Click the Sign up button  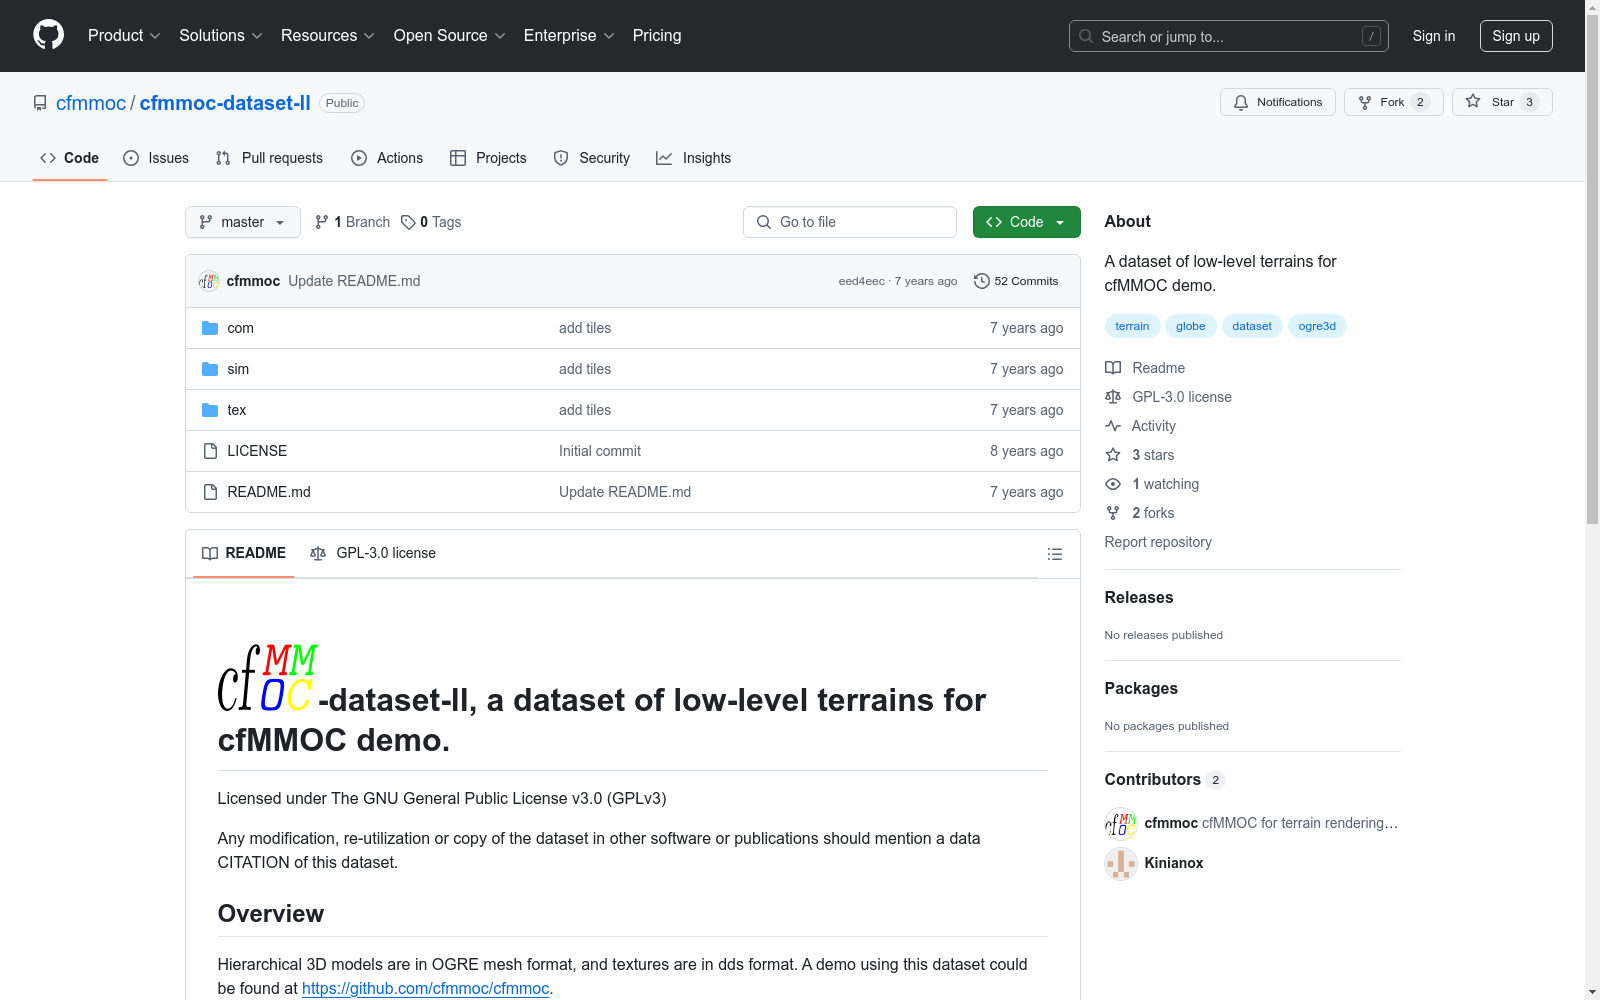1516,36
